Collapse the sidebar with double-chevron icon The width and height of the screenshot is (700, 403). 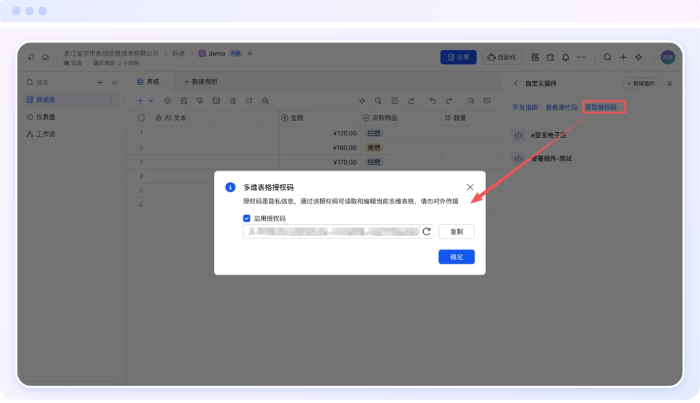[115, 83]
